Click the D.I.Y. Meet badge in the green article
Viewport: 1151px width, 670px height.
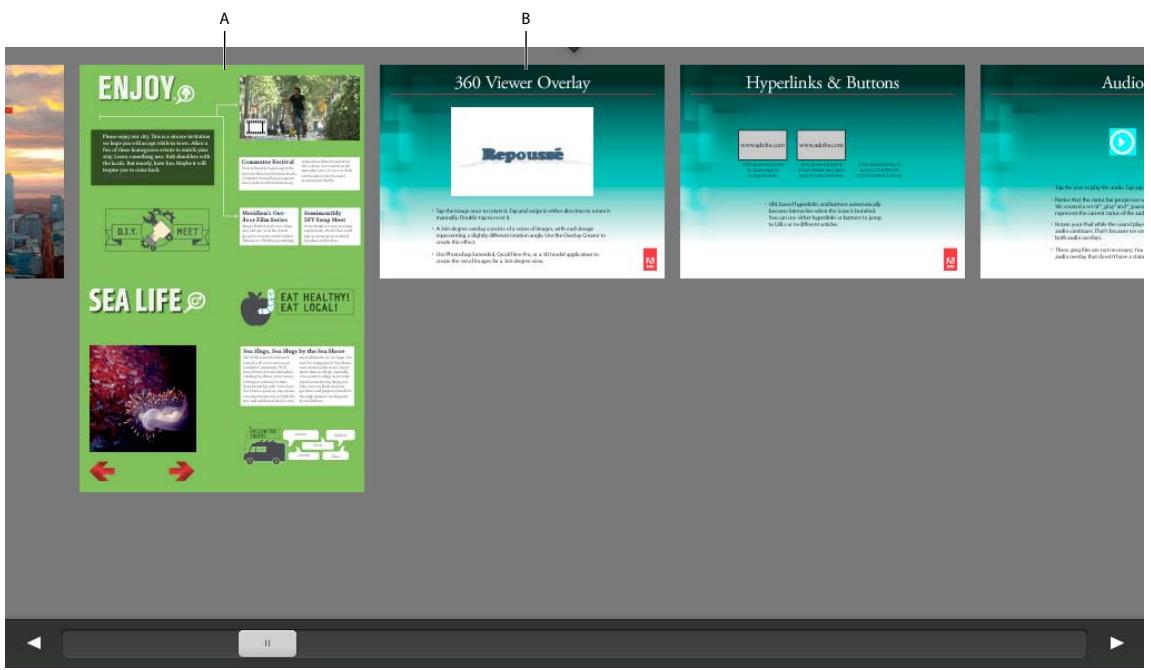pos(157,230)
